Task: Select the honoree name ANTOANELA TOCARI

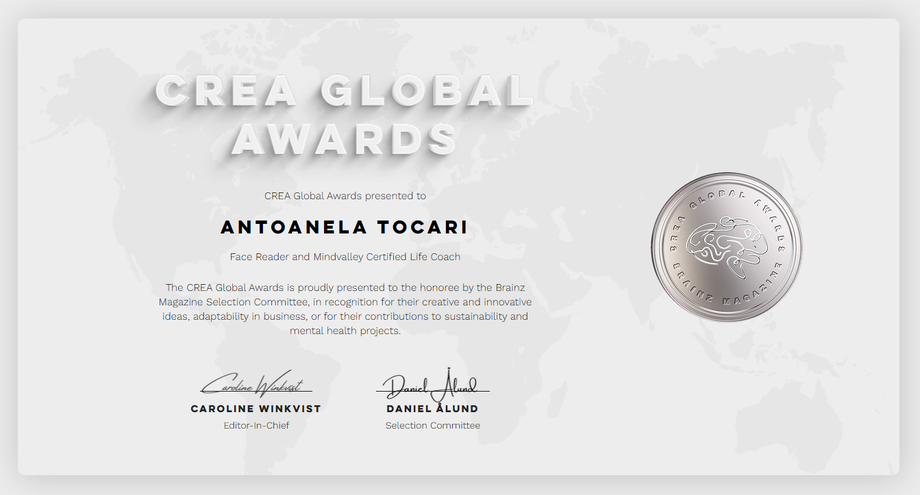Action: (344, 227)
